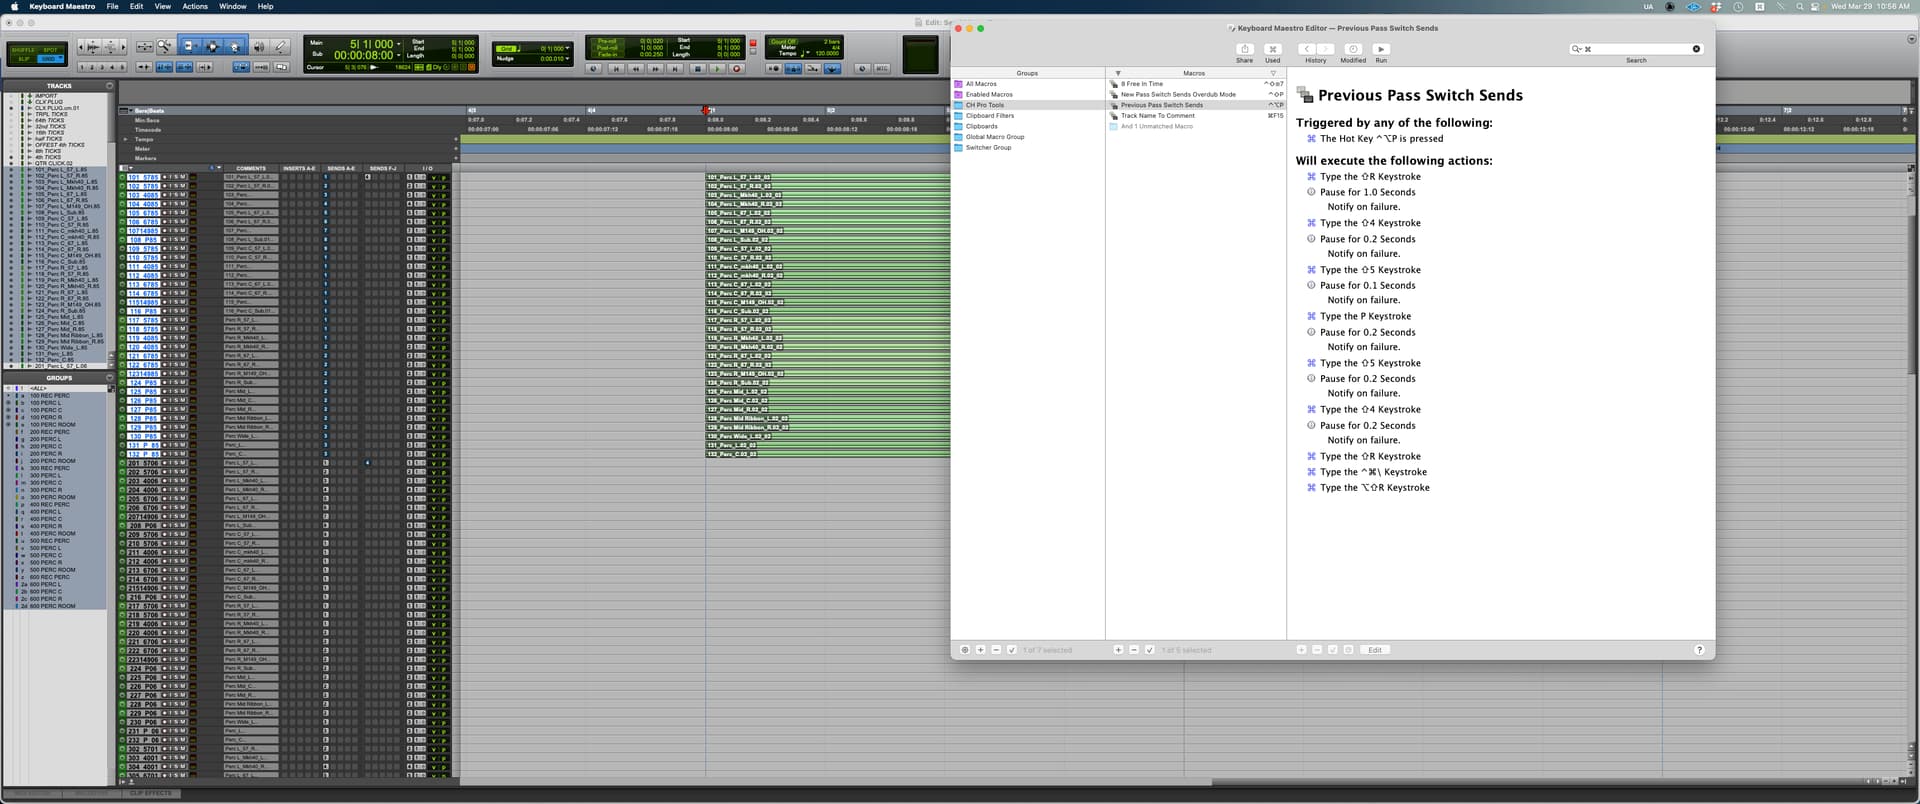Select the Zoomer tool in Pro Tools
Viewport: 1920px width, 804px height.
pyautogui.click(x=164, y=46)
